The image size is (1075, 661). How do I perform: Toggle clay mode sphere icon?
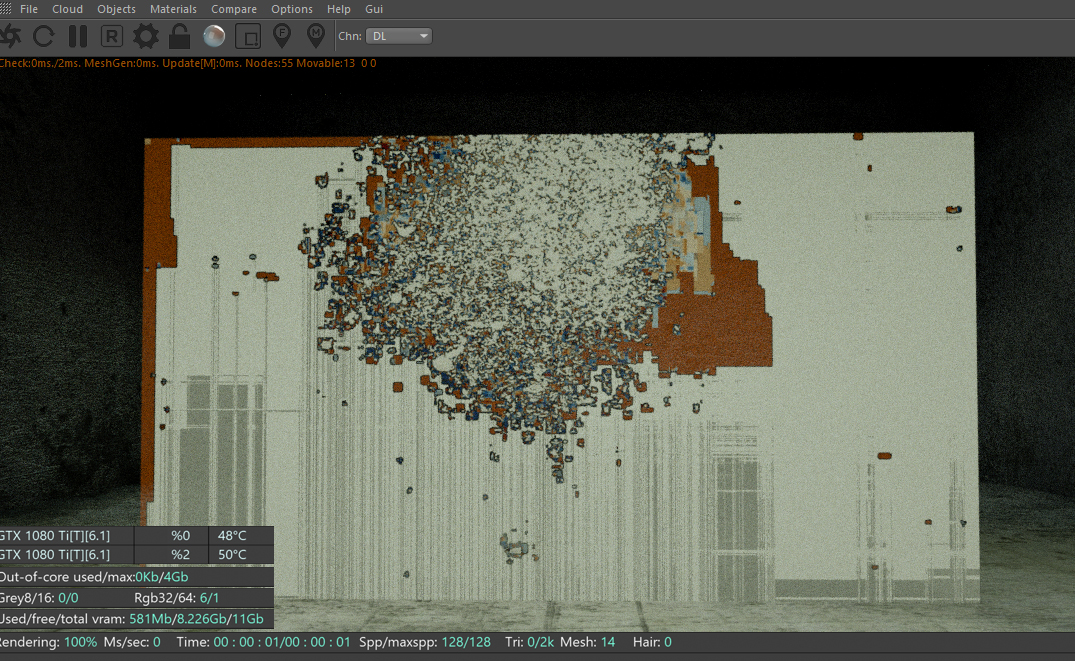click(x=214, y=36)
